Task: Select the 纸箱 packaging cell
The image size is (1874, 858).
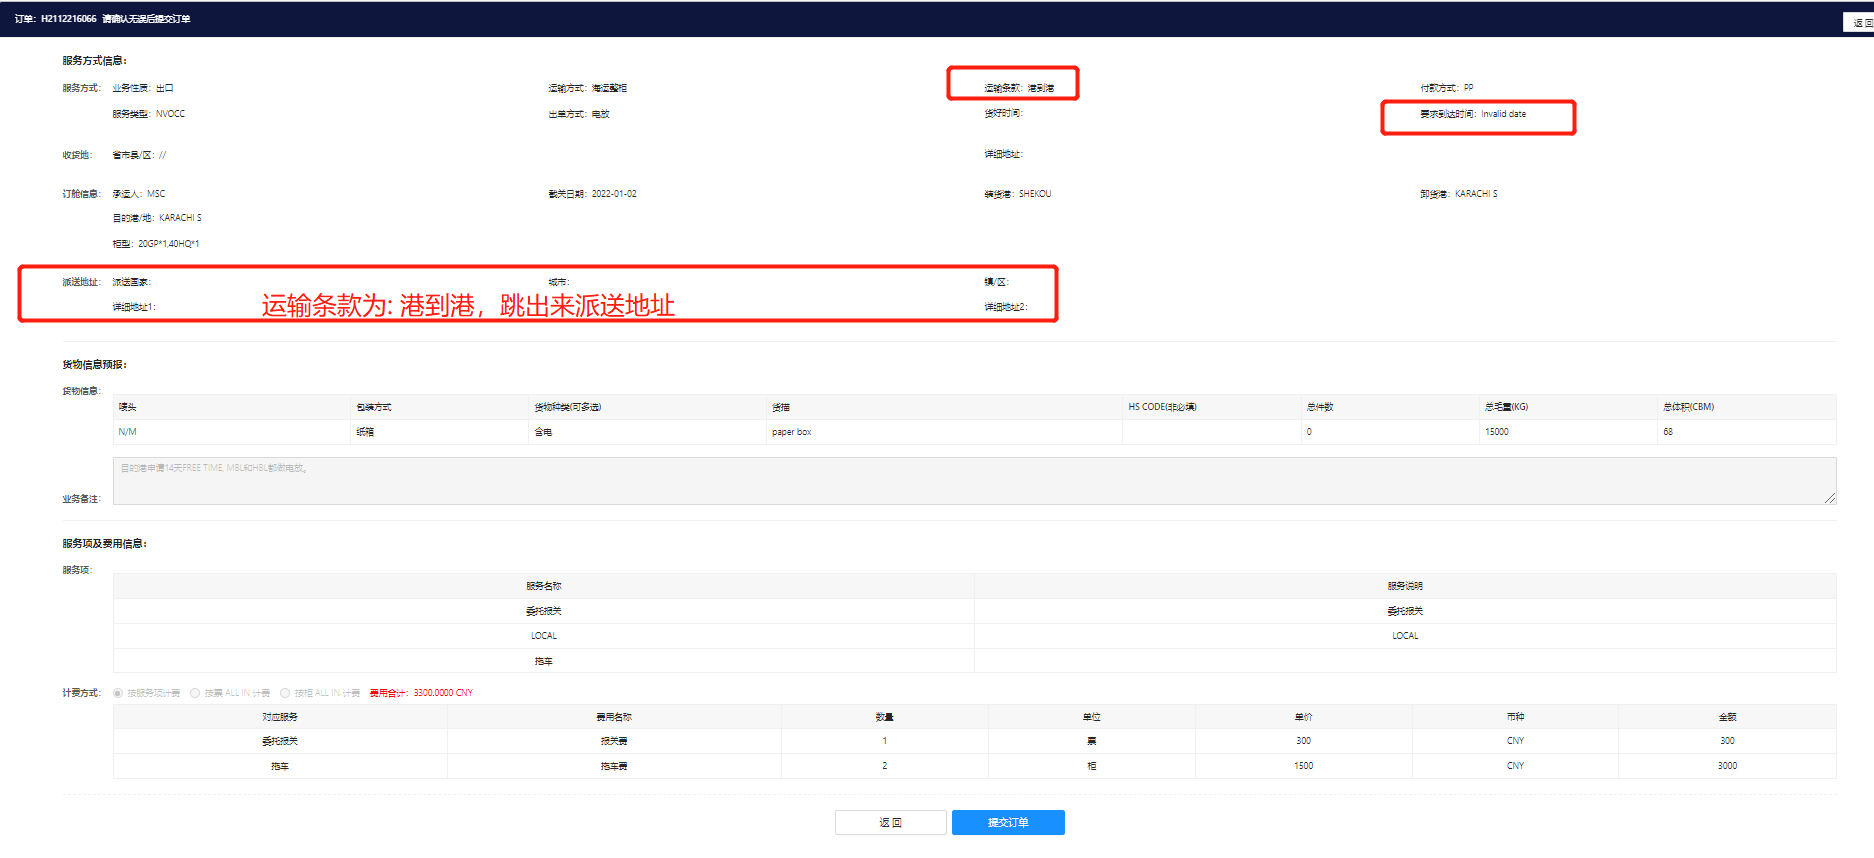Action: [x=365, y=432]
